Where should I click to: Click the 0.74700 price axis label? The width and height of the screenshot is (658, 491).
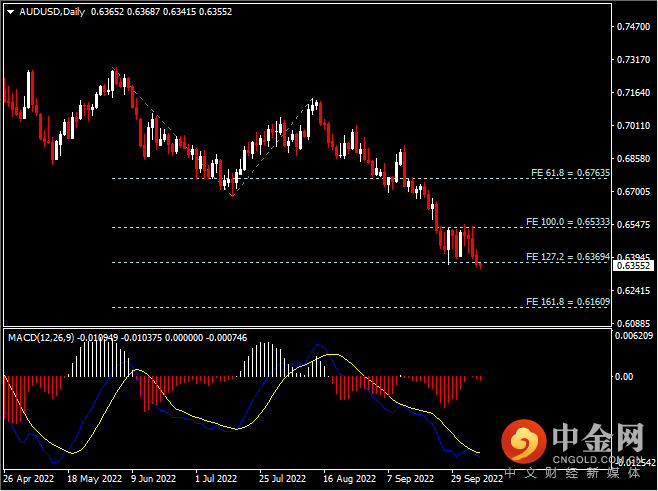click(633, 27)
